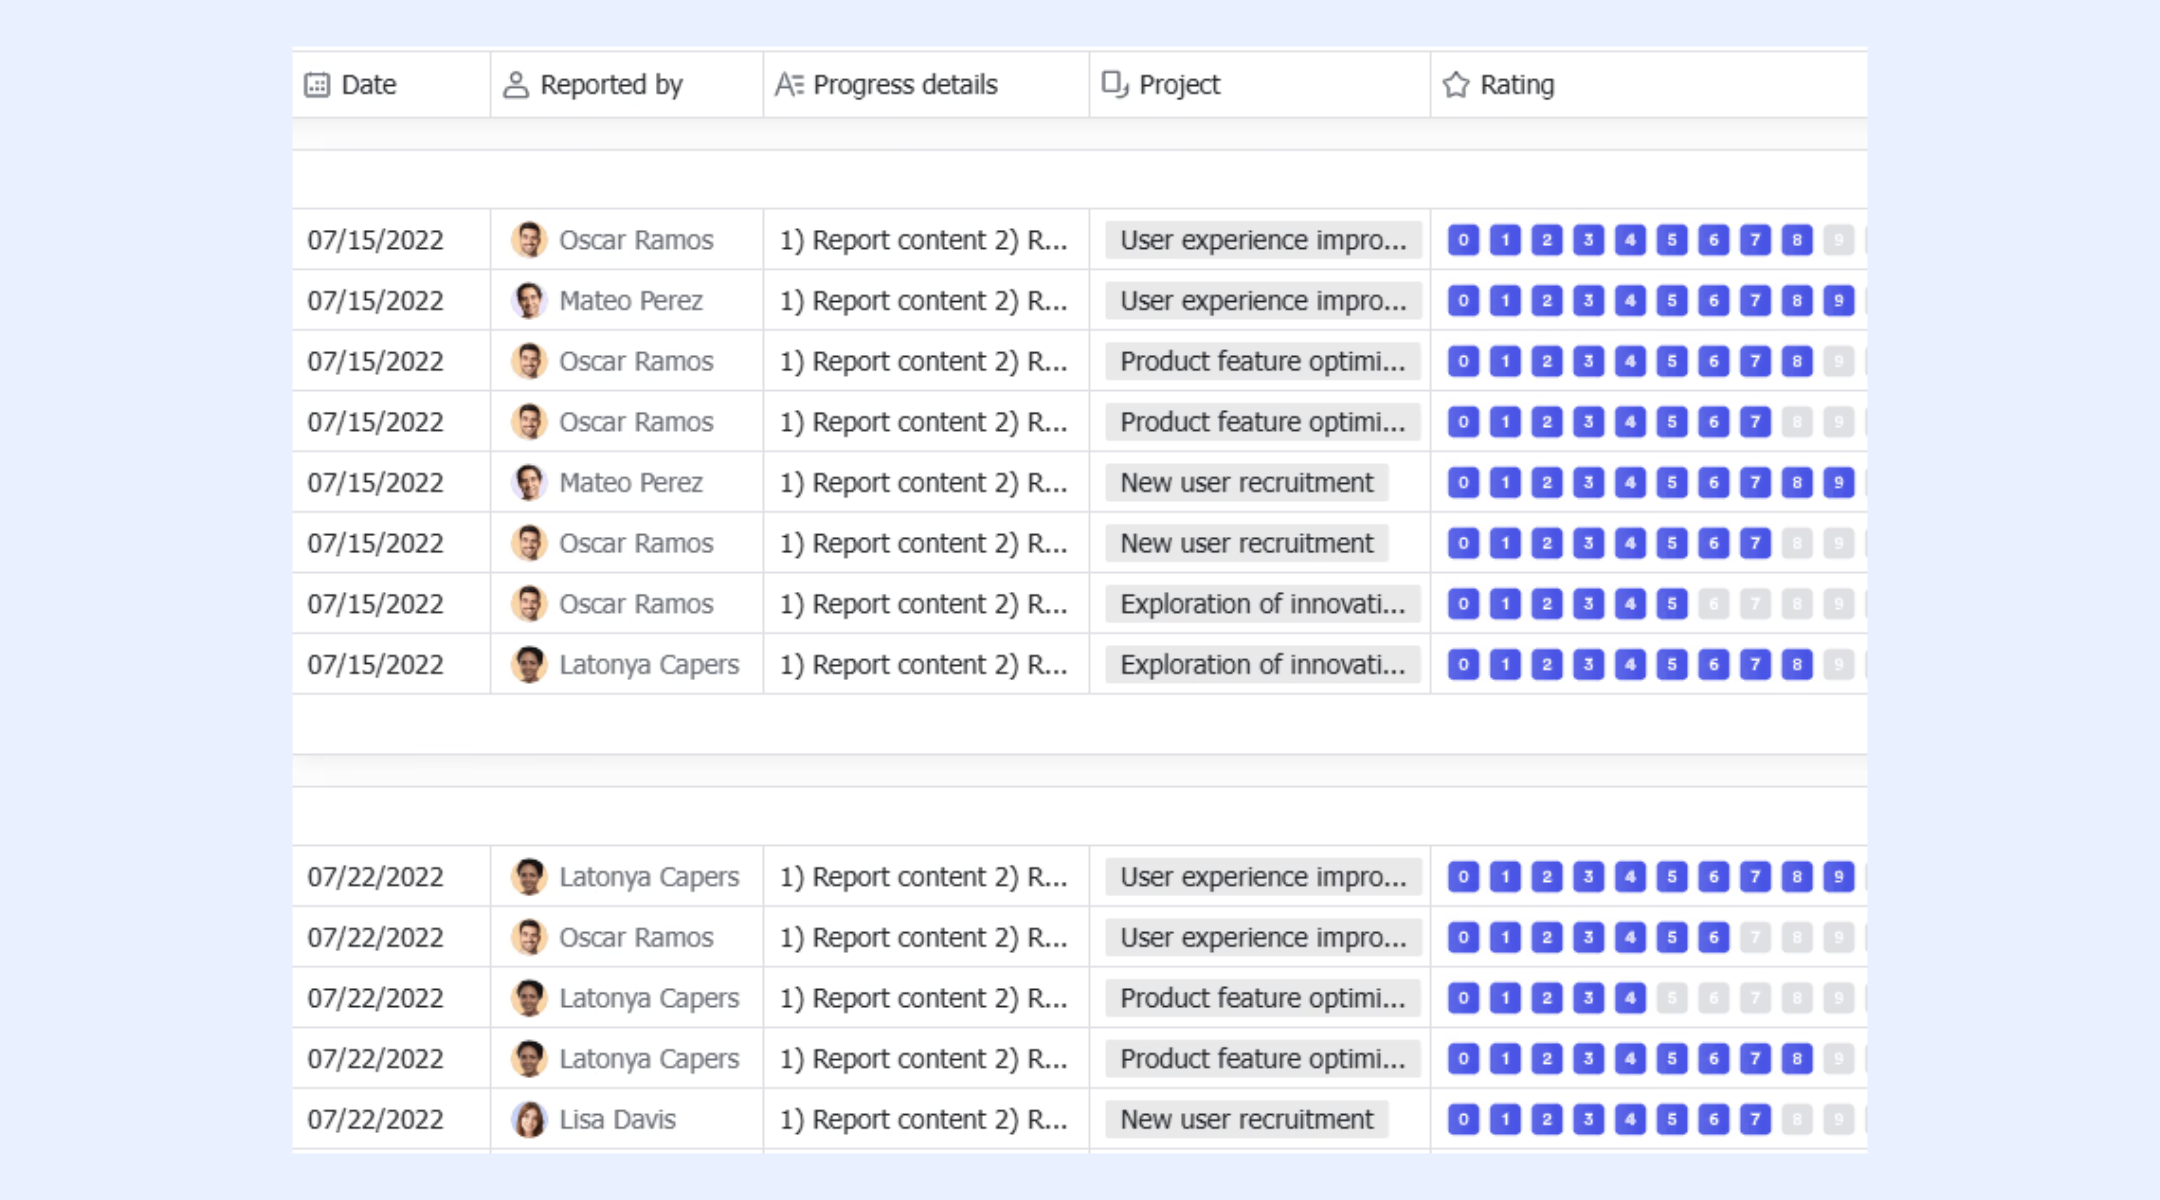Viewport: 2160px width, 1200px height.
Task: Click Mateo Perez's name in User experience row
Action: pos(631,300)
